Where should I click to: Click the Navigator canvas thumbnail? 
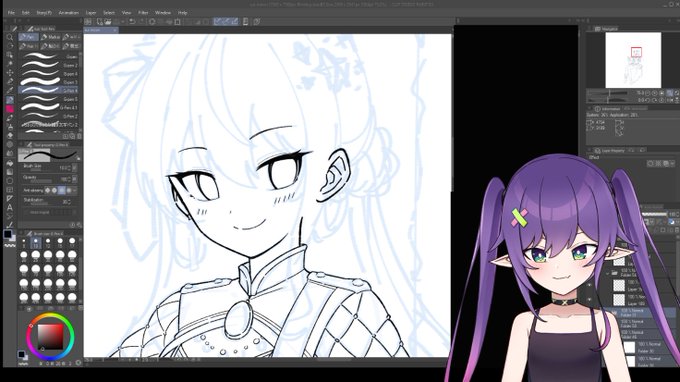click(x=633, y=60)
